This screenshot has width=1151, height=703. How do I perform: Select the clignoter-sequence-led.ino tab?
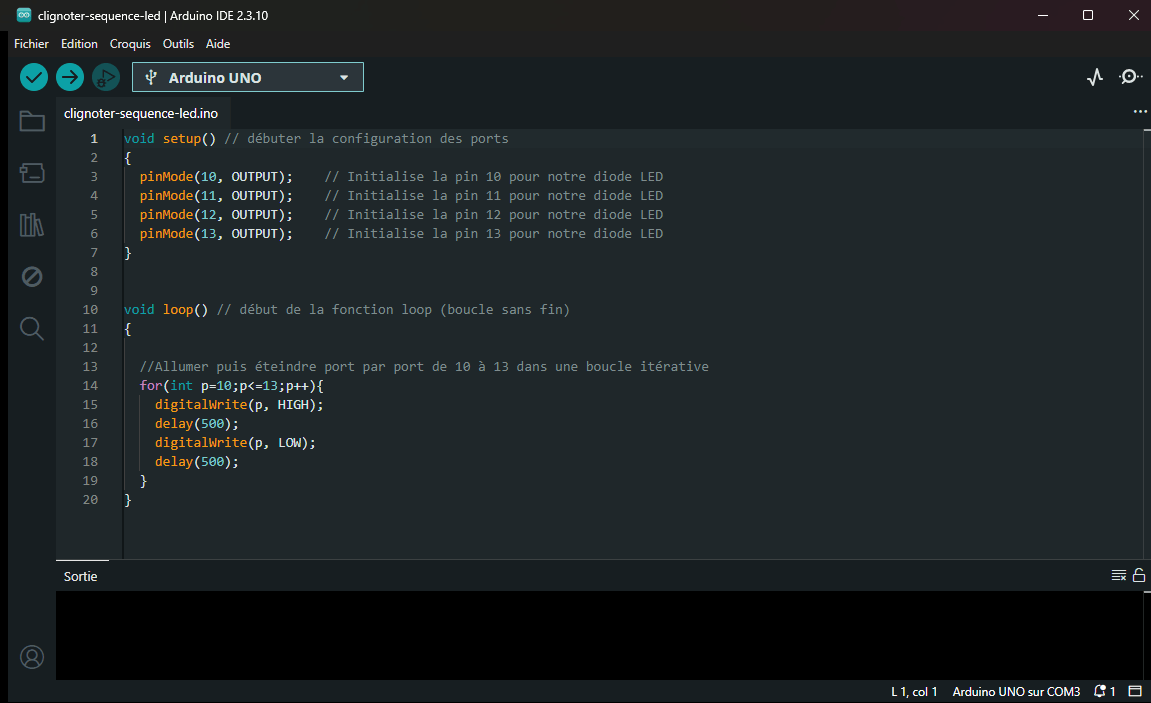[141, 113]
